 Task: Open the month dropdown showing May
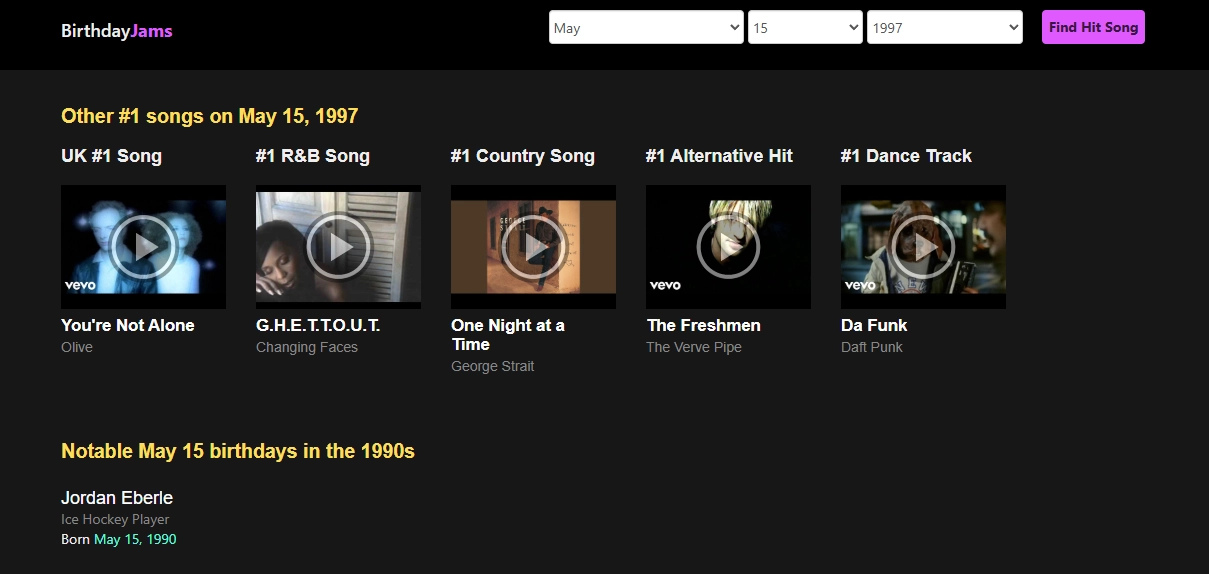tap(646, 28)
